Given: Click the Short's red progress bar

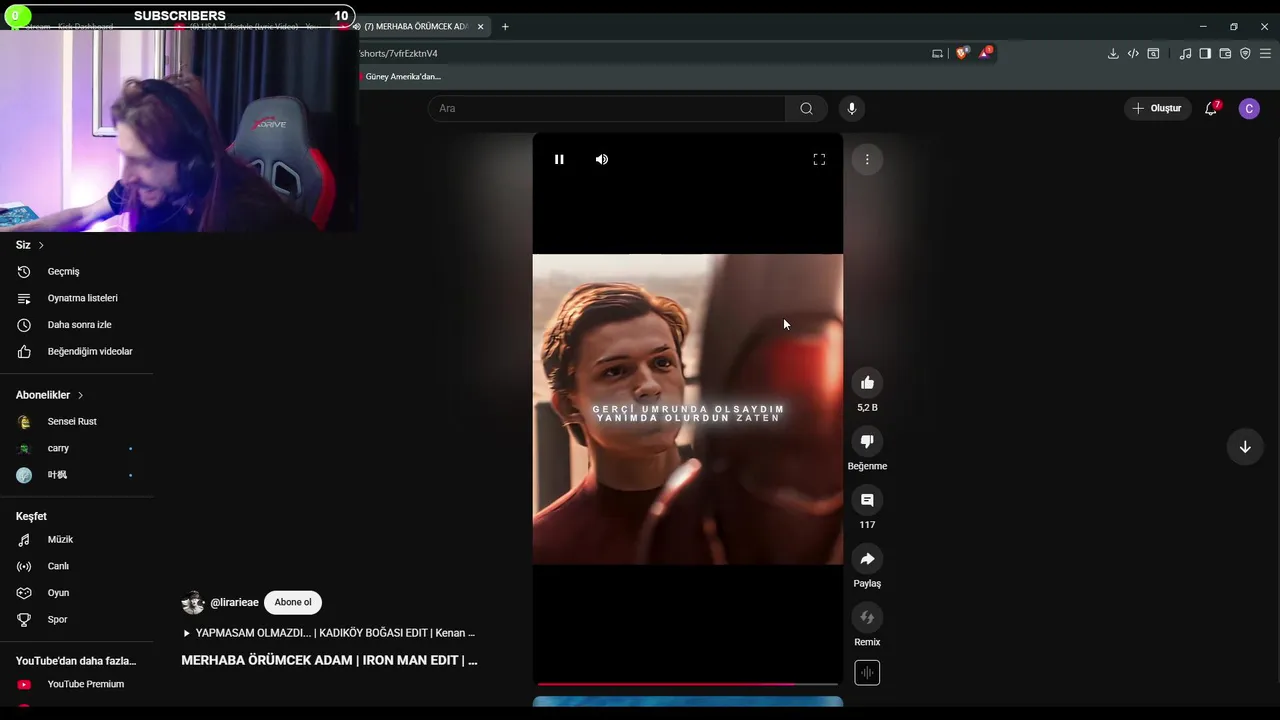Looking at the screenshot, I should [x=687, y=684].
